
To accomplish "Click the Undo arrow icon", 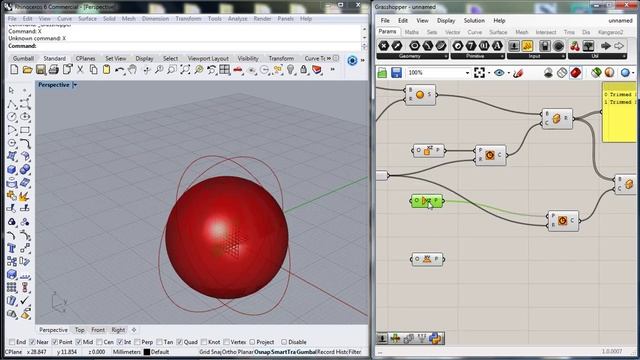I will (x=119, y=70).
